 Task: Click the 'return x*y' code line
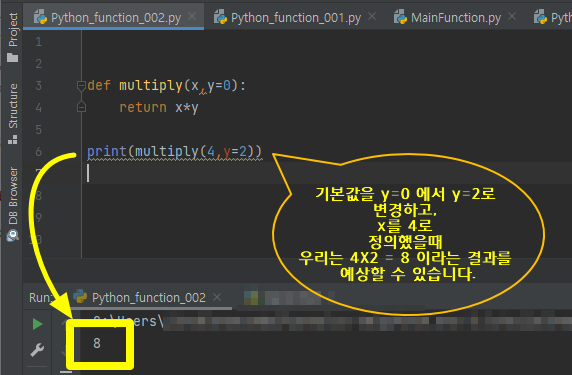159,108
